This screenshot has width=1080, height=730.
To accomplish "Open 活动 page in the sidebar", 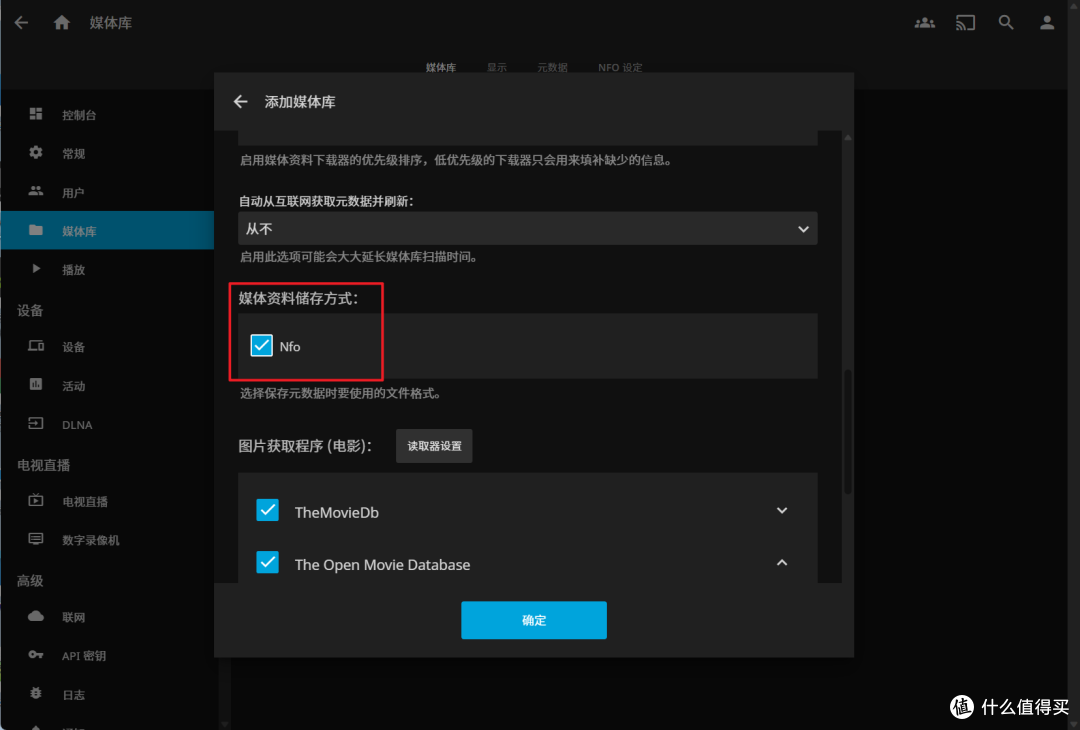I will point(107,386).
